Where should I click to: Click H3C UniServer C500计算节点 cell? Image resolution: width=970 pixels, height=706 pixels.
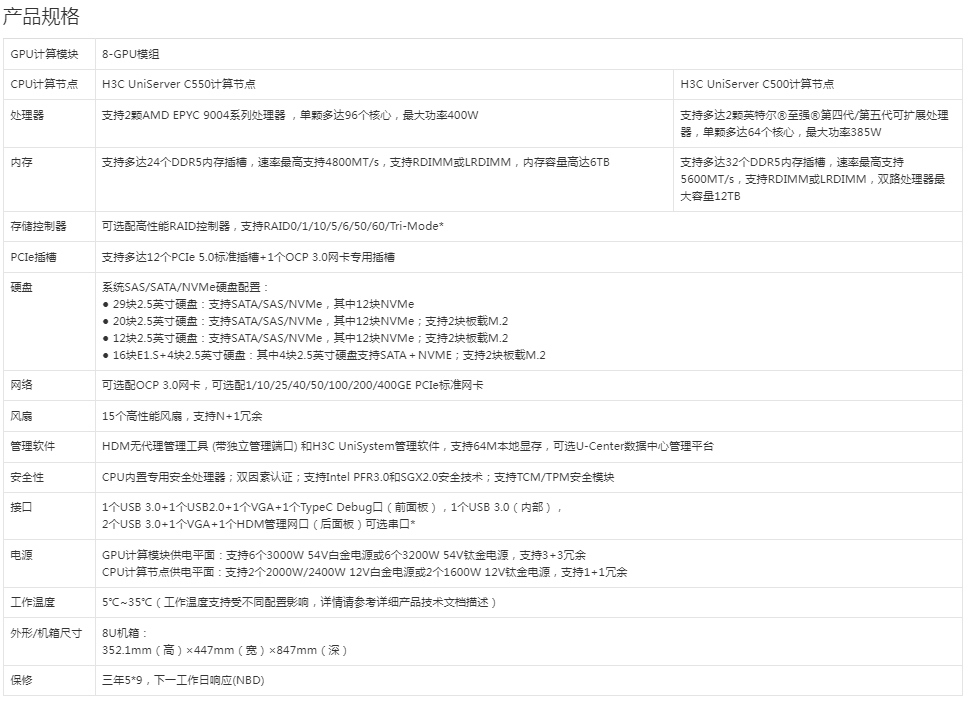tap(757, 84)
